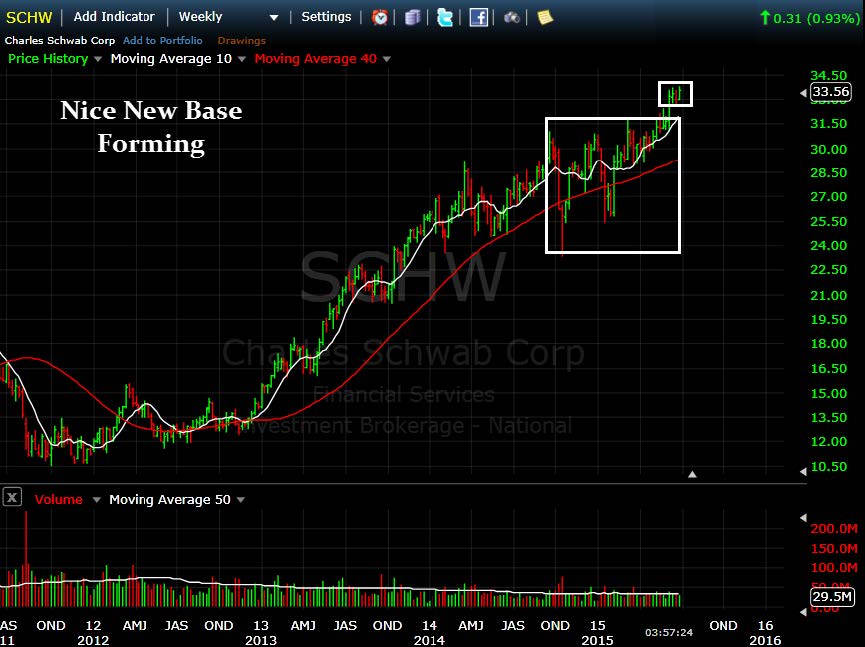This screenshot has height=647, width=865.
Task: Expand Moving Average 50 options arrow
Action: click(241, 500)
